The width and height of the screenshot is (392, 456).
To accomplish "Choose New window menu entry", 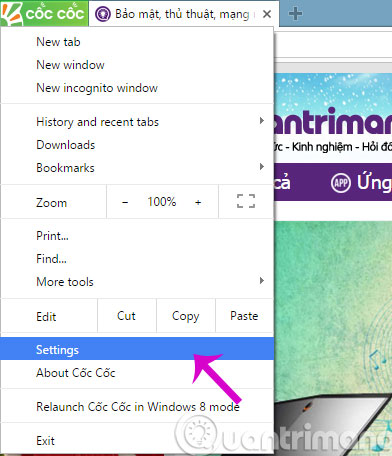I will pyautogui.click(x=137, y=65).
